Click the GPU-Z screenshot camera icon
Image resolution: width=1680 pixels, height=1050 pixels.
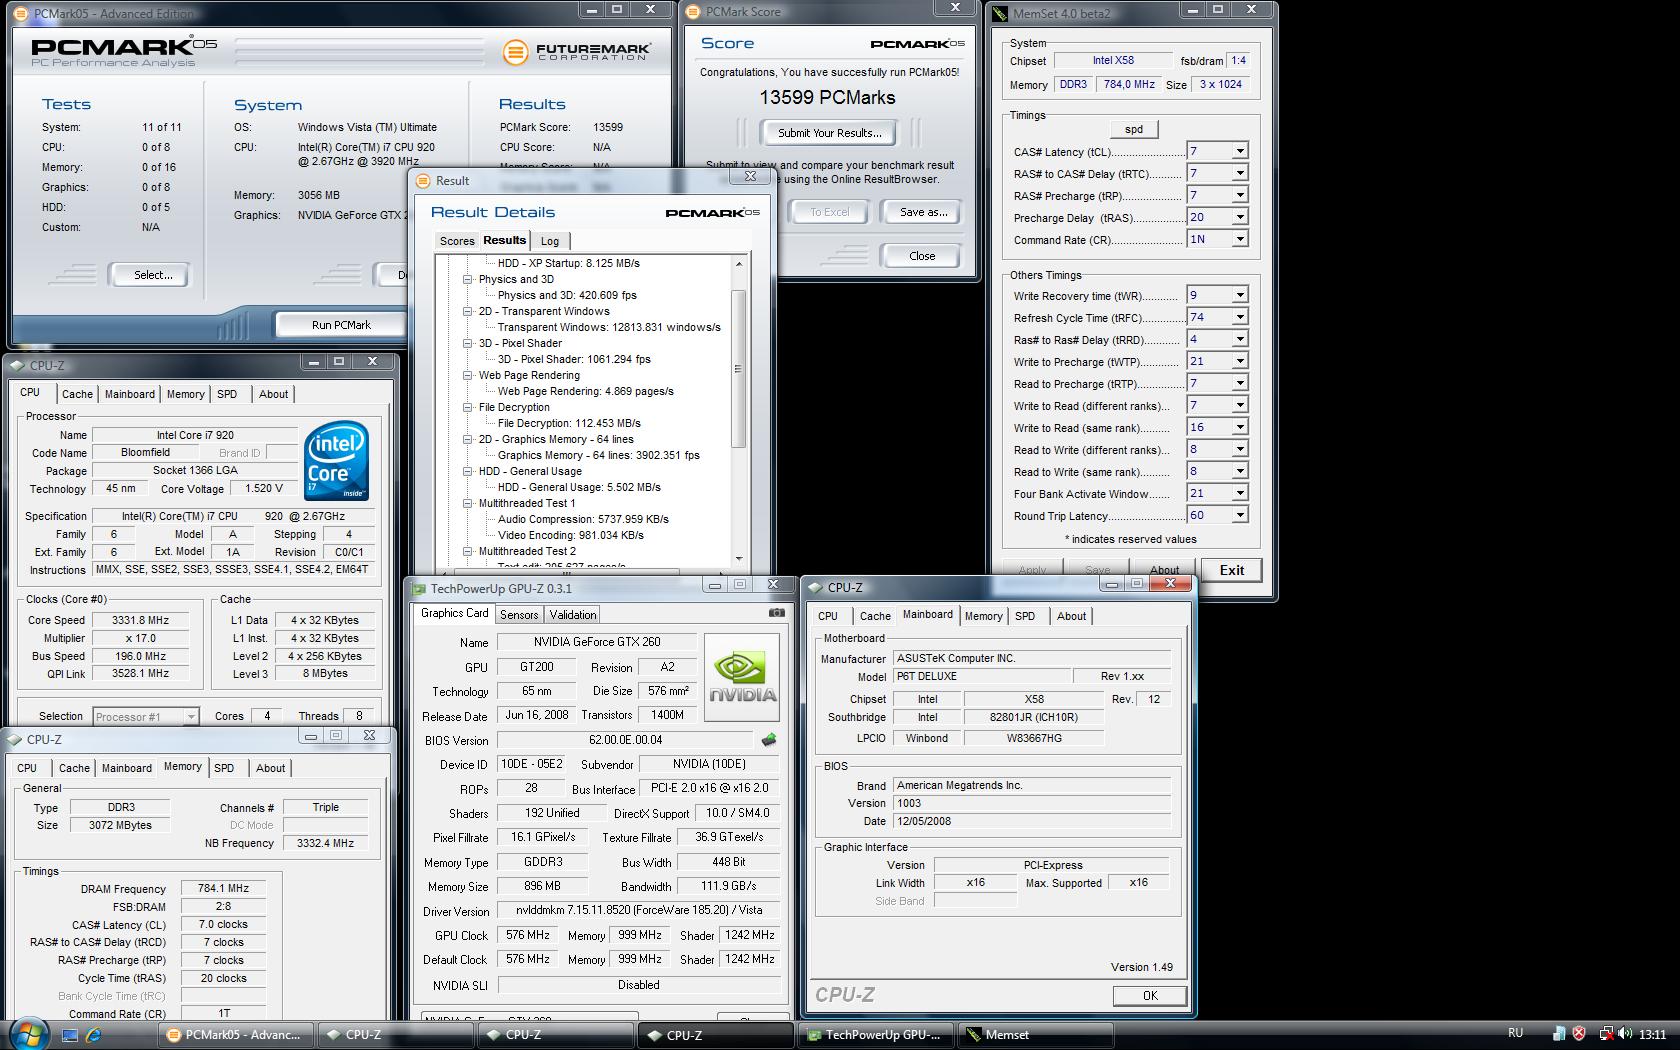click(776, 613)
